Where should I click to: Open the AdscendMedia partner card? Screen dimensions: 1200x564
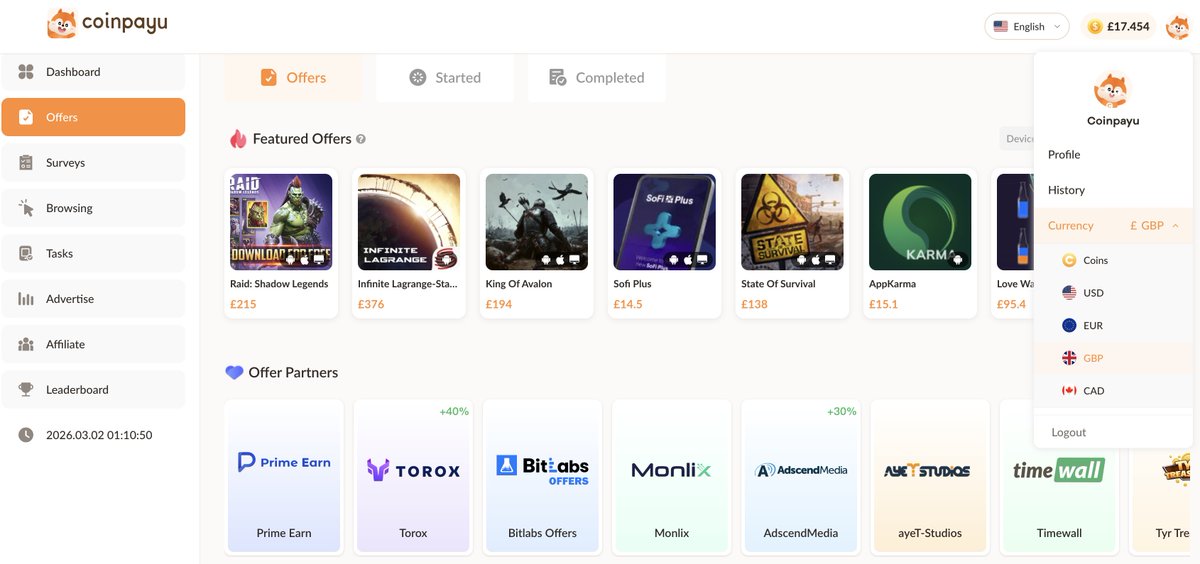[x=800, y=476]
